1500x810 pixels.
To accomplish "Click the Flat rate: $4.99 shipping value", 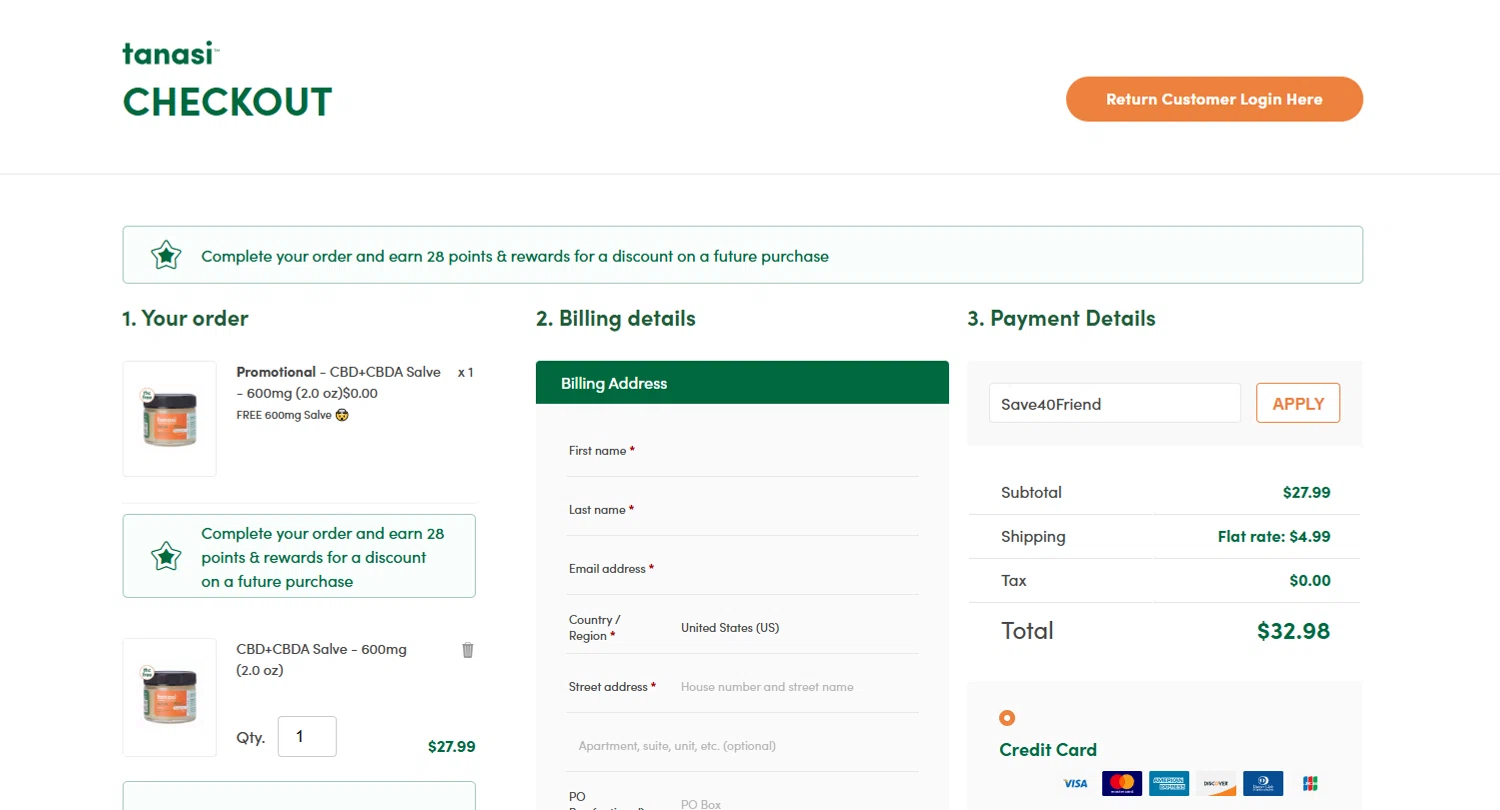I will [1274, 537].
